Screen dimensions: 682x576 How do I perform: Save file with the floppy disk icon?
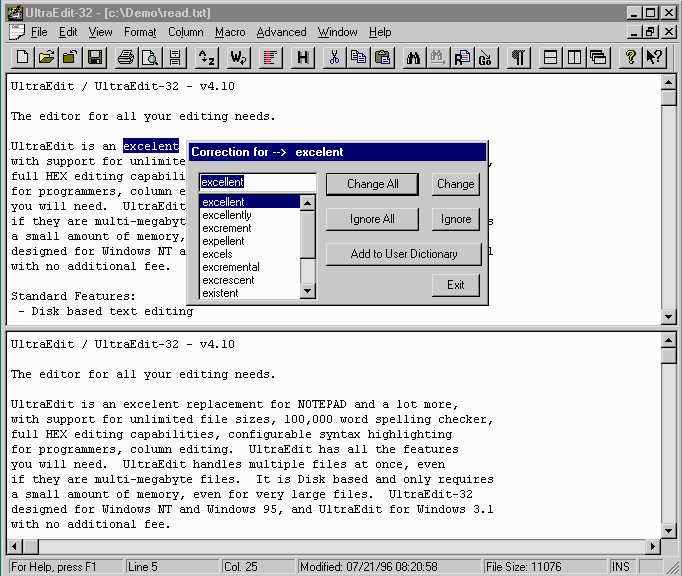95,57
